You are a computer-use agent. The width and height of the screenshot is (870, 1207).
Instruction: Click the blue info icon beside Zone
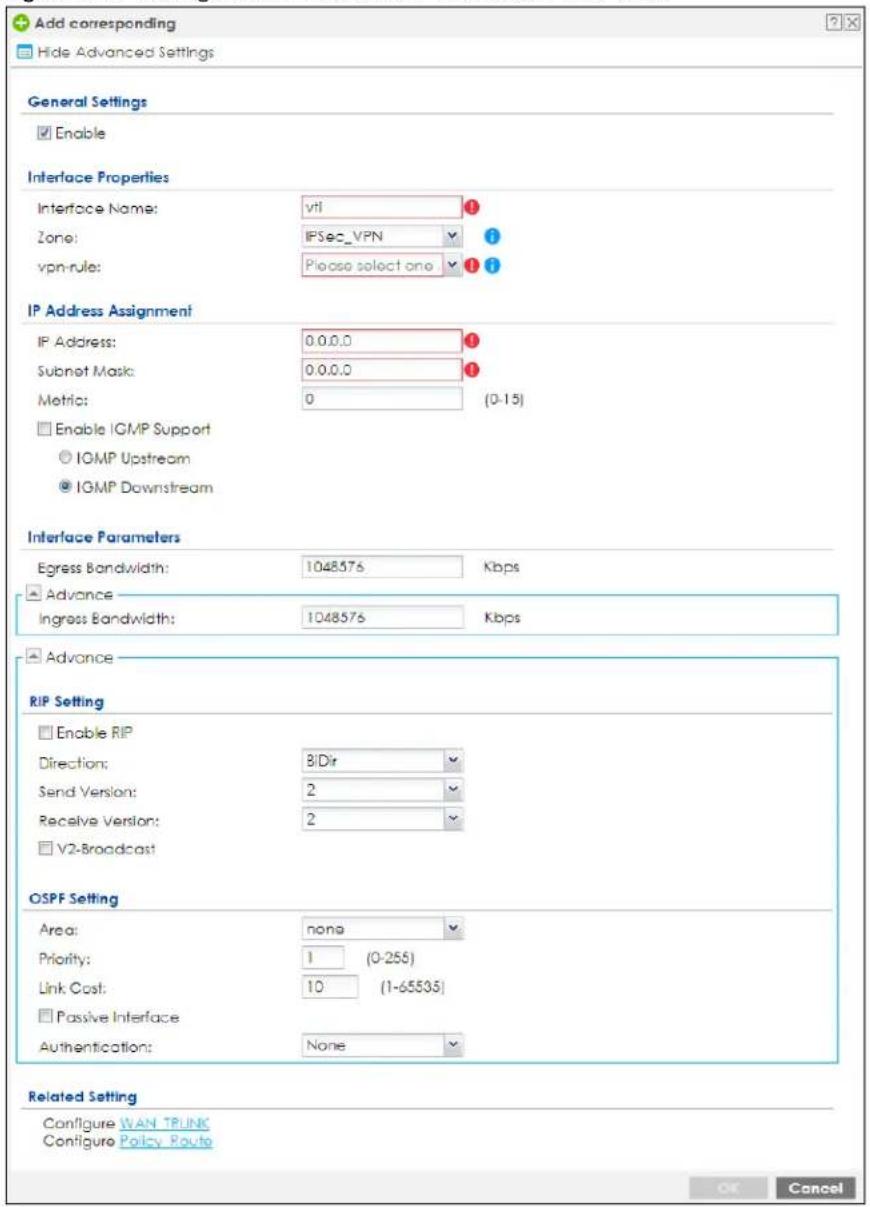pos(491,239)
